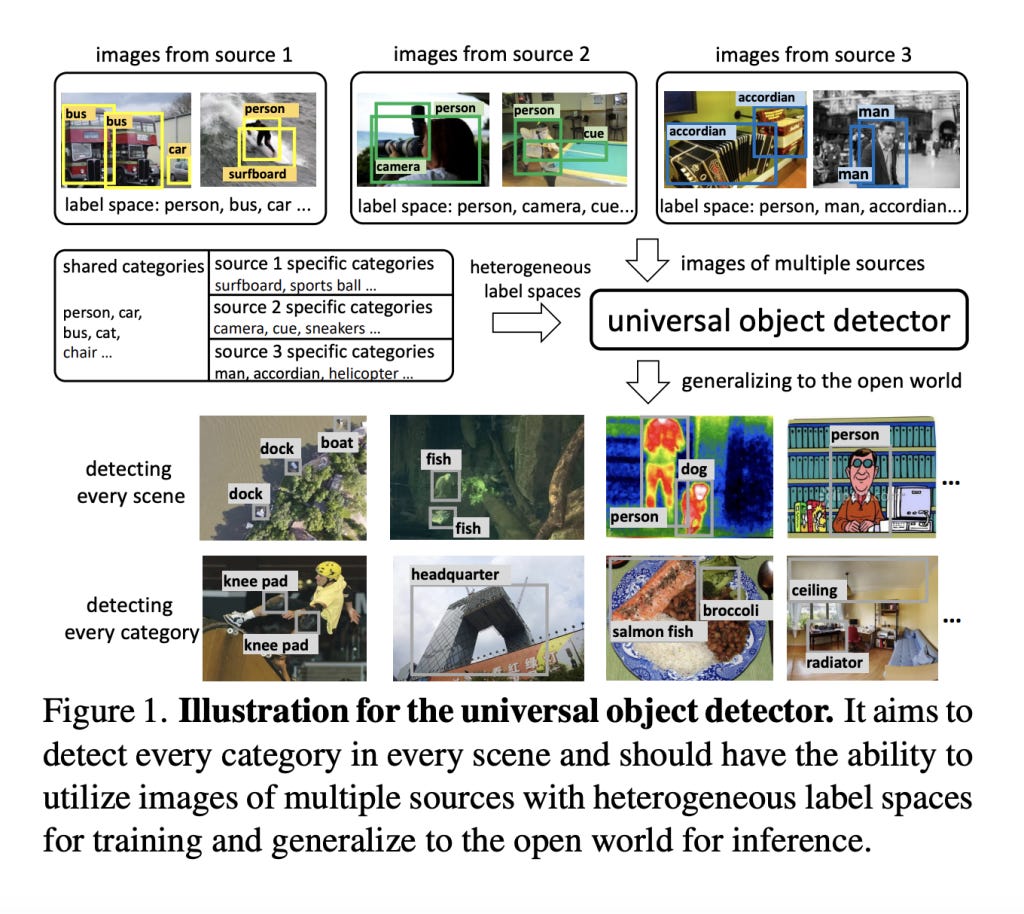The height and width of the screenshot is (914, 1024).
Task: Click 'label space: person, camera, cue...' text
Action: 496,206
